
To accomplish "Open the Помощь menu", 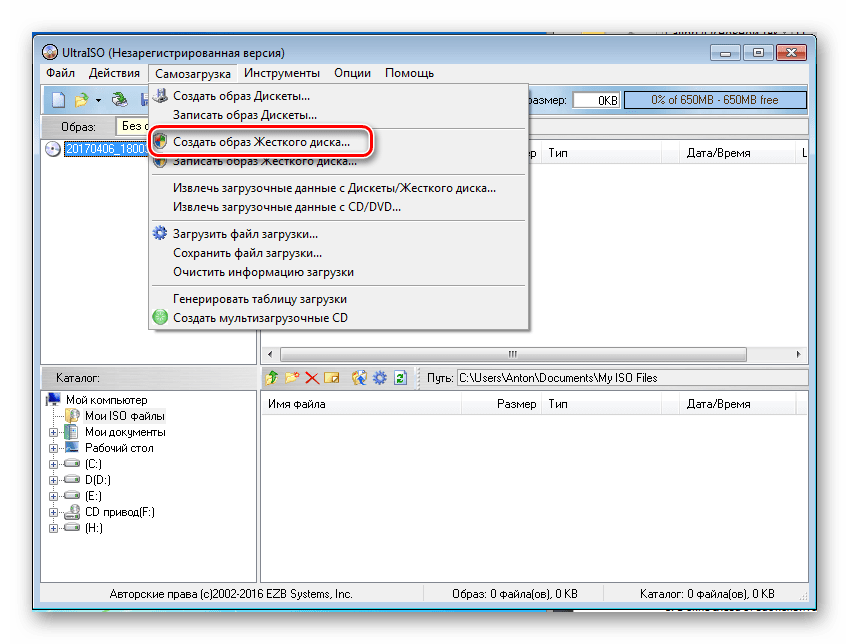I will click(409, 73).
